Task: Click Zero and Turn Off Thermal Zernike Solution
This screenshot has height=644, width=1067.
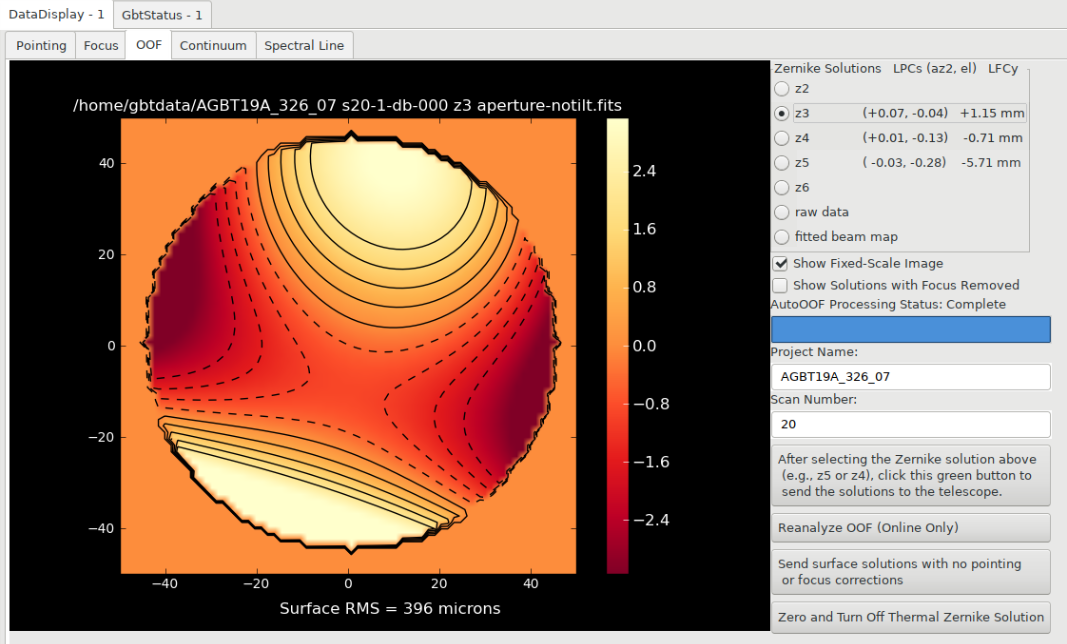Action: pos(910,617)
